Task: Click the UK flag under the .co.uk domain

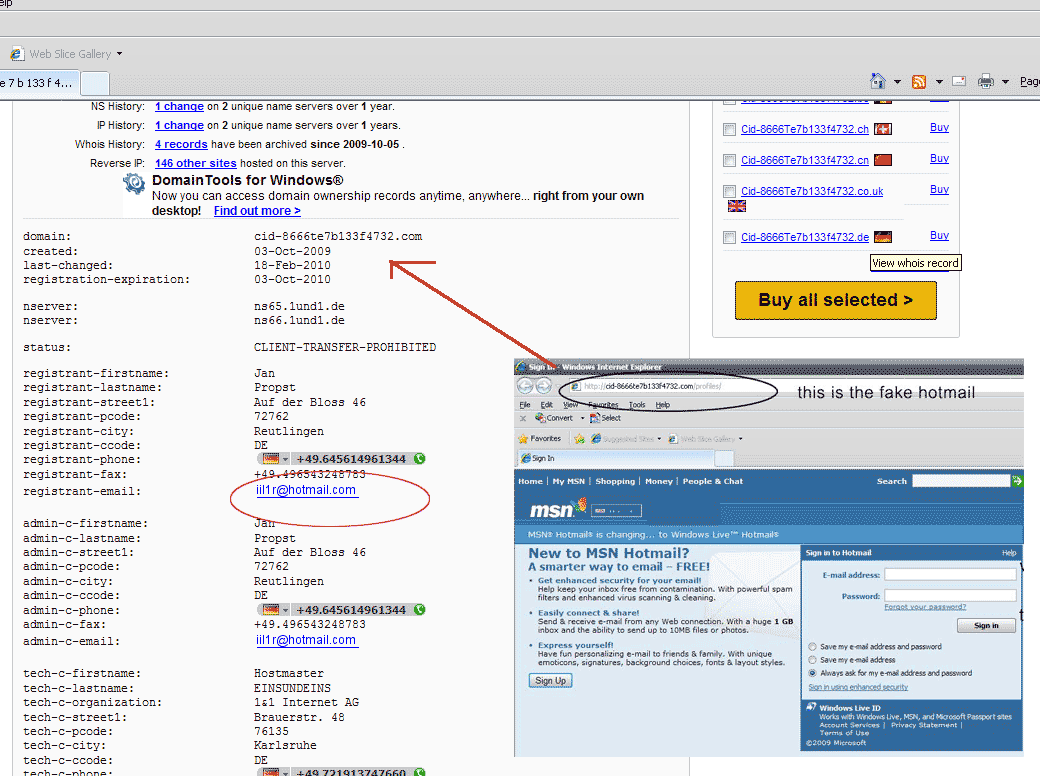Action: click(x=737, y=206)
